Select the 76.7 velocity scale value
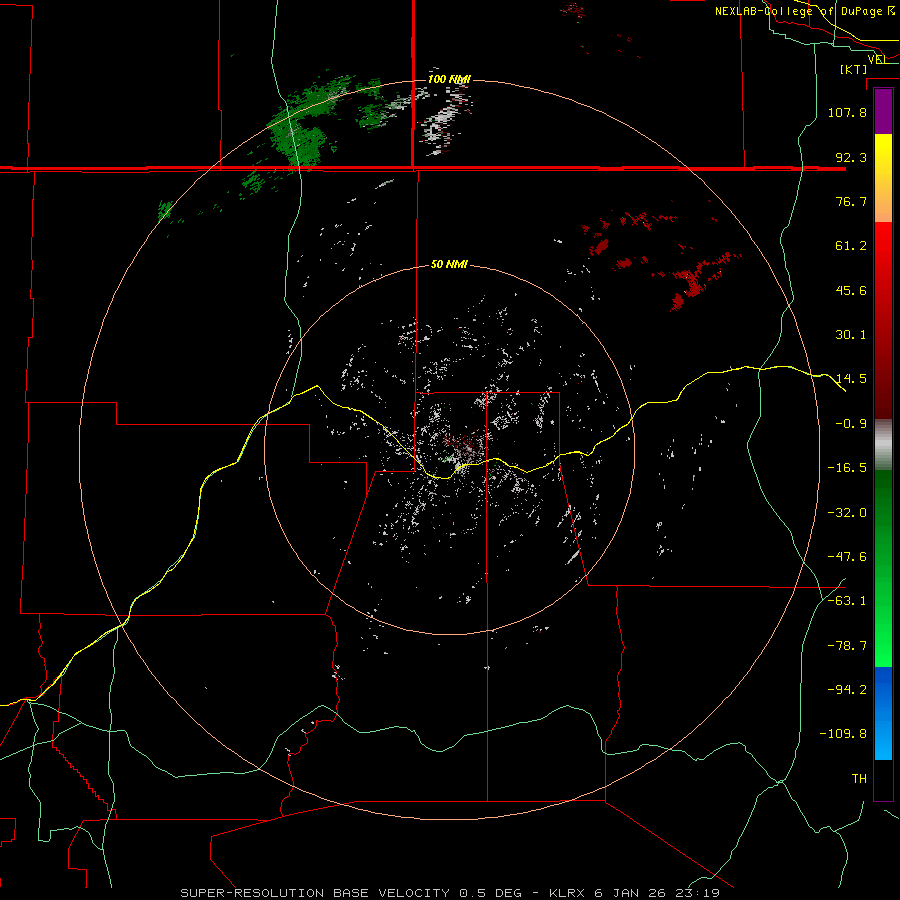This screenshot has height=900, width=900. click(x=851, y=201)
